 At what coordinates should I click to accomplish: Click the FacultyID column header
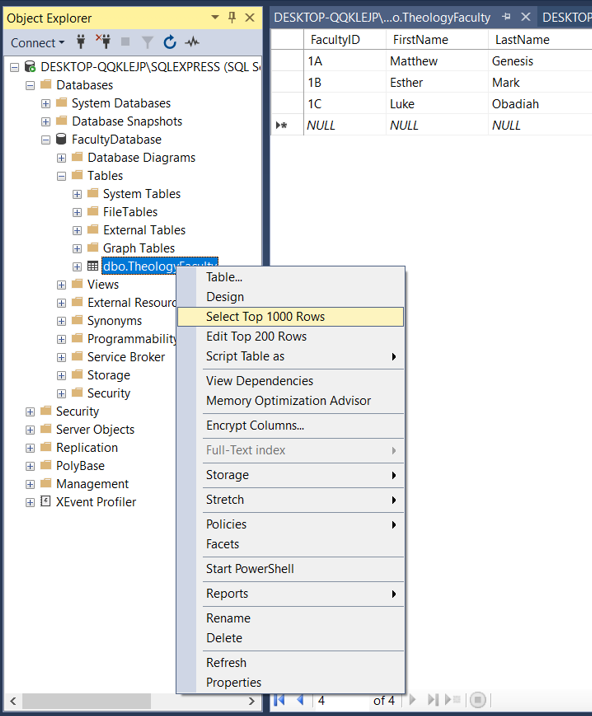345,40
